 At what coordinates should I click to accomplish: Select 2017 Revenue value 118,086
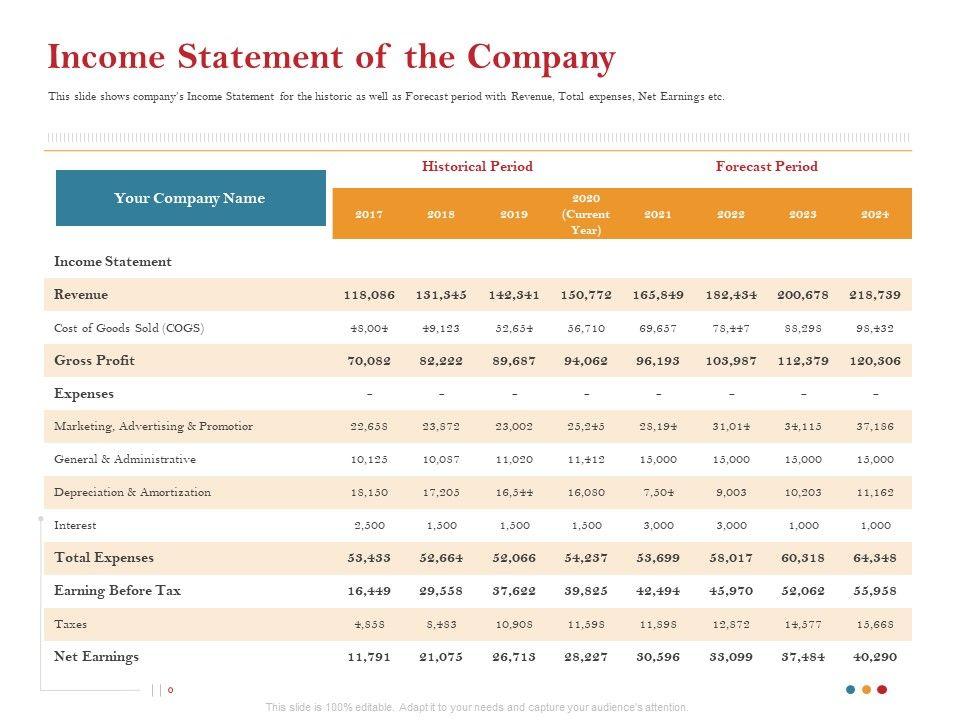pos(369,295)
